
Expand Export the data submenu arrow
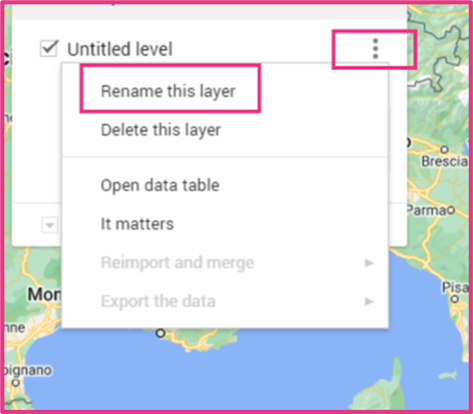coord(369,302)
